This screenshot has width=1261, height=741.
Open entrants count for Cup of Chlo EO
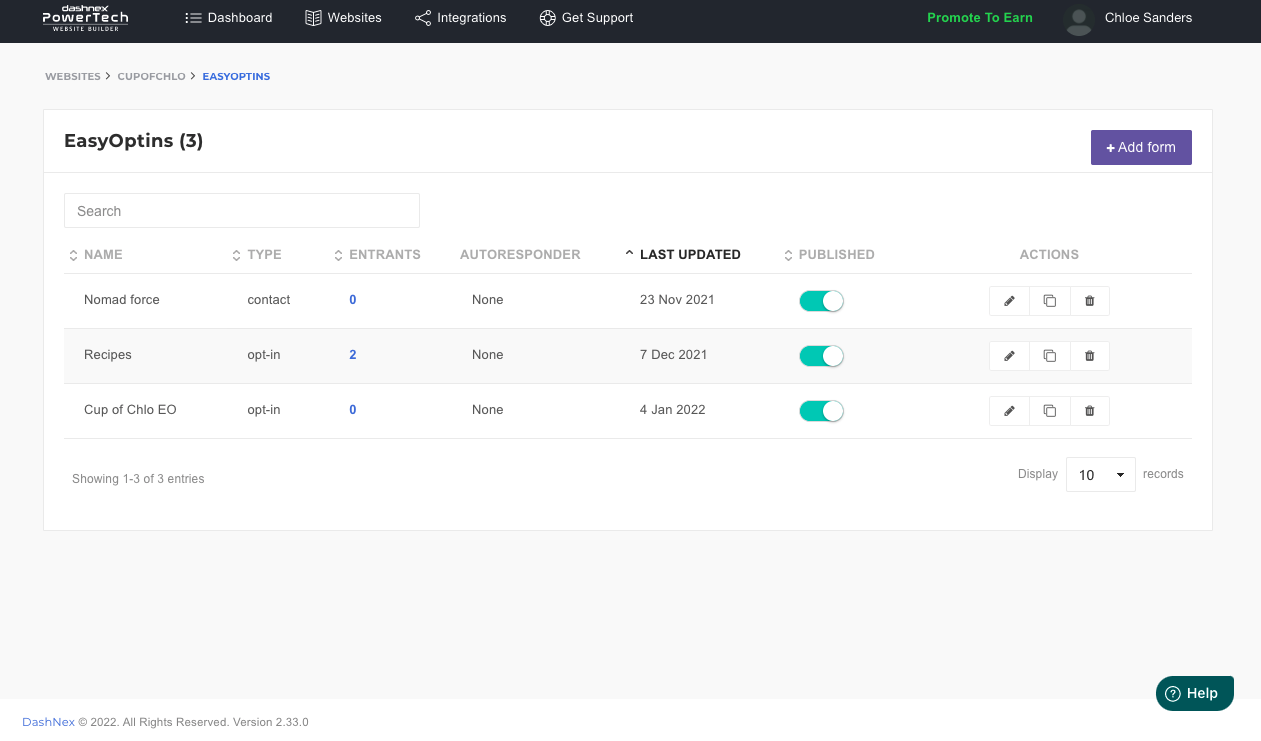coord(353,410)
